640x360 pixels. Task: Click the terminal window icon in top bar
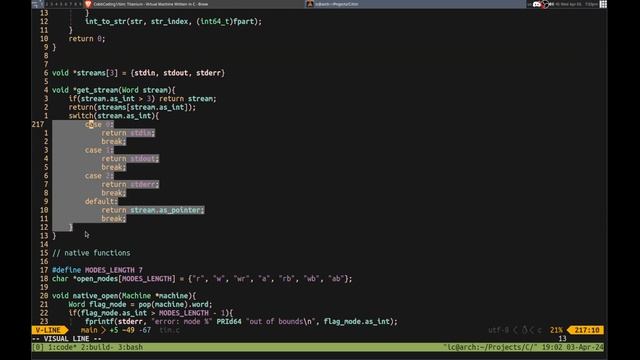(310, 4)
